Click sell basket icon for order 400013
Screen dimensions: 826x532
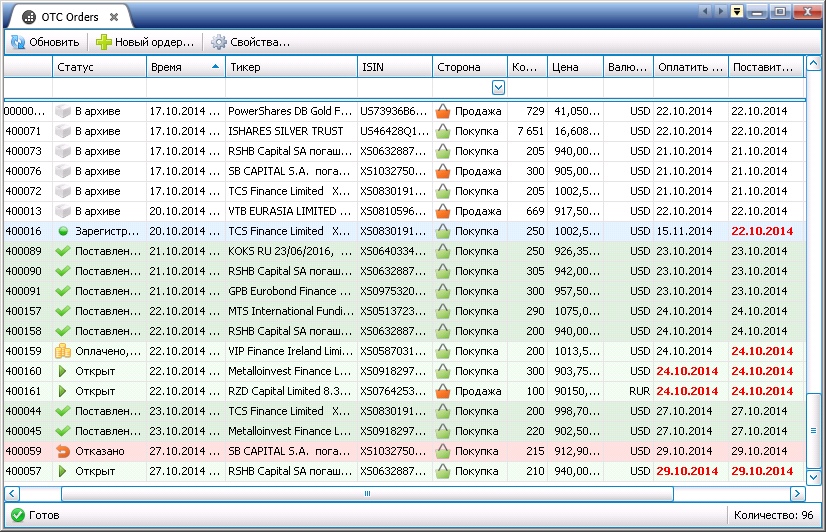click(443, 211)
